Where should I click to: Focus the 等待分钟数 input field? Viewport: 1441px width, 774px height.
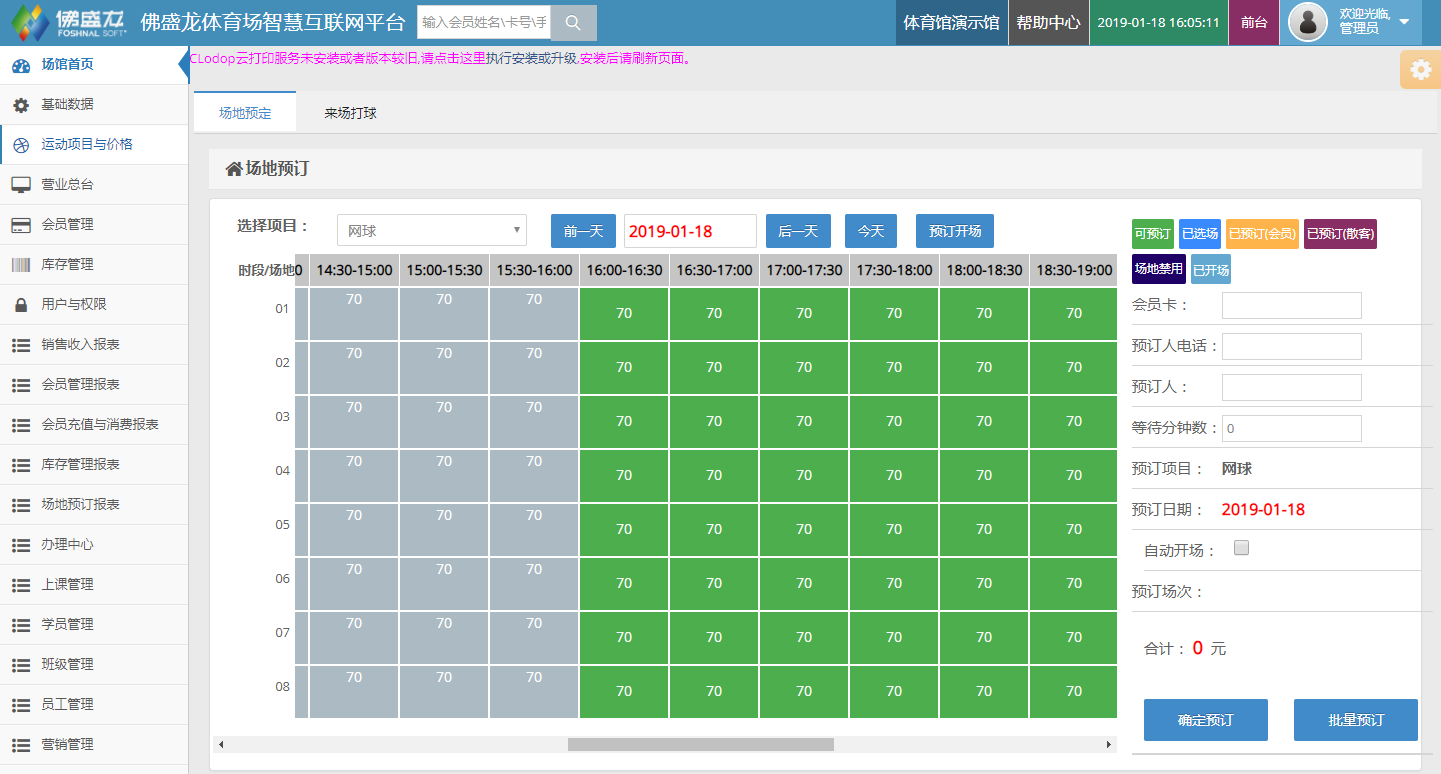[1292, 428]
